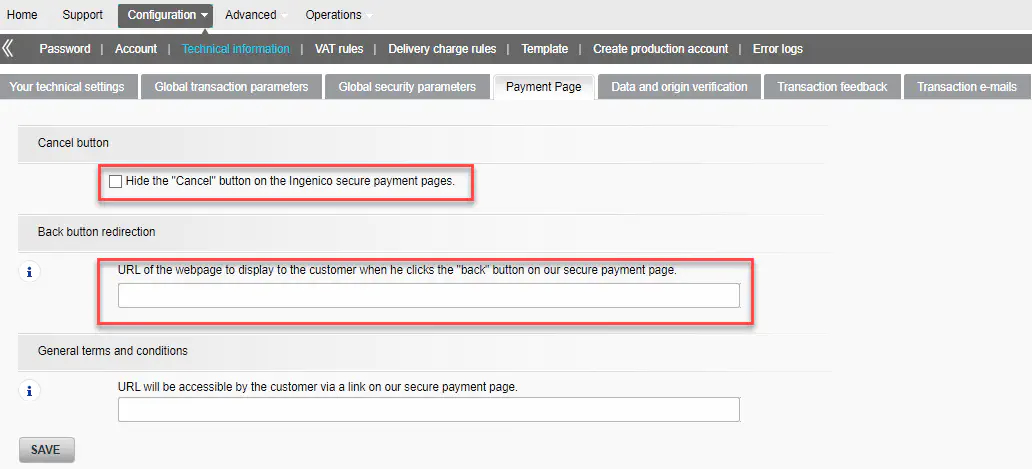Viewport: 1032px width, 469px height.
Task: Open Delivery charge rules page
Action: [442, 49]
